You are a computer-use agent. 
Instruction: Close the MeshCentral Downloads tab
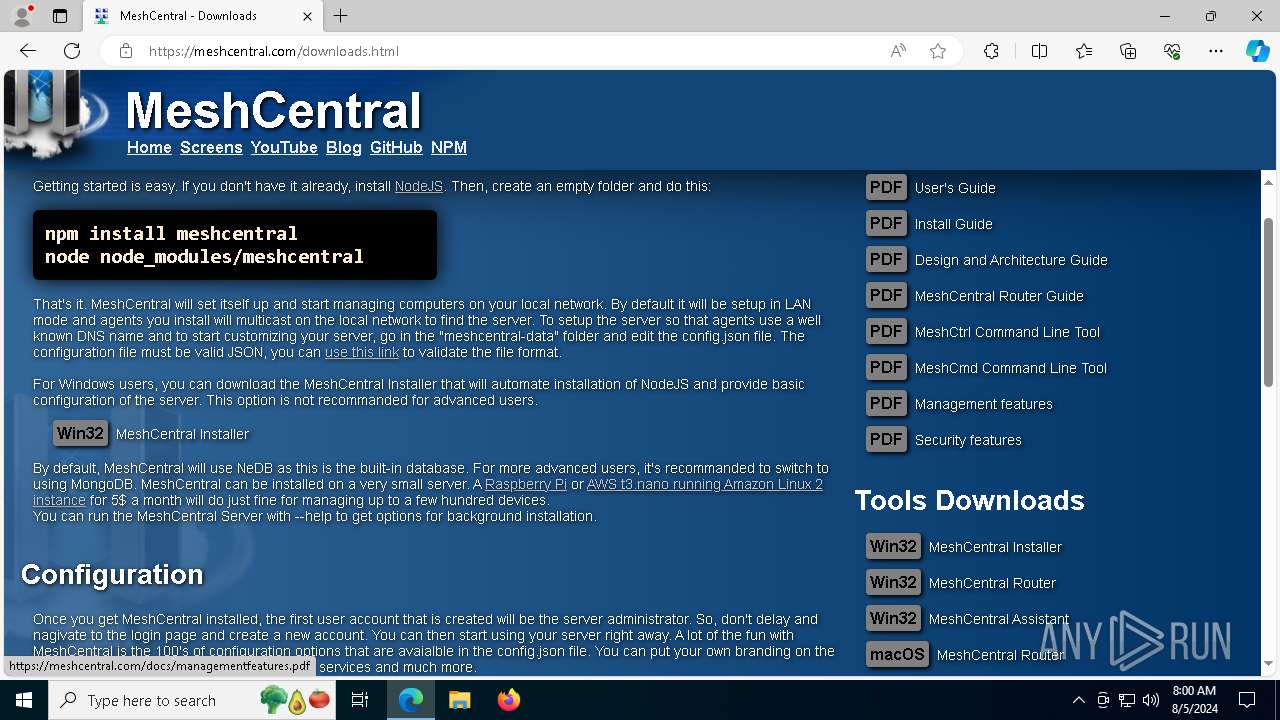point(309,16)
